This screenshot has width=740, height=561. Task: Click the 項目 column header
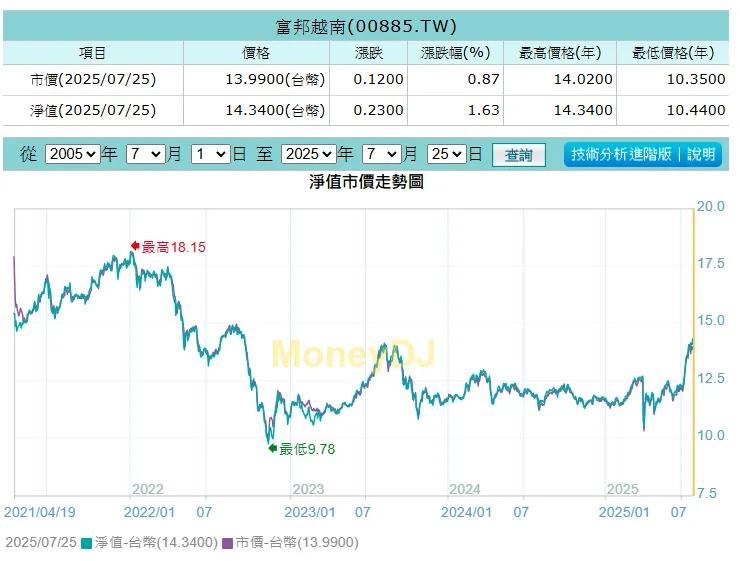[x=92, y=53]
